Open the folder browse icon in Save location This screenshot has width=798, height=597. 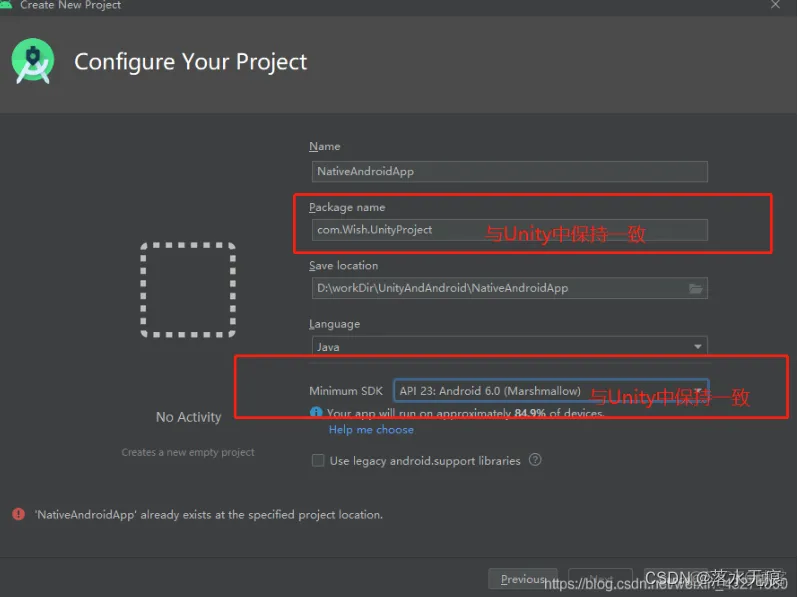click(696, 289)
